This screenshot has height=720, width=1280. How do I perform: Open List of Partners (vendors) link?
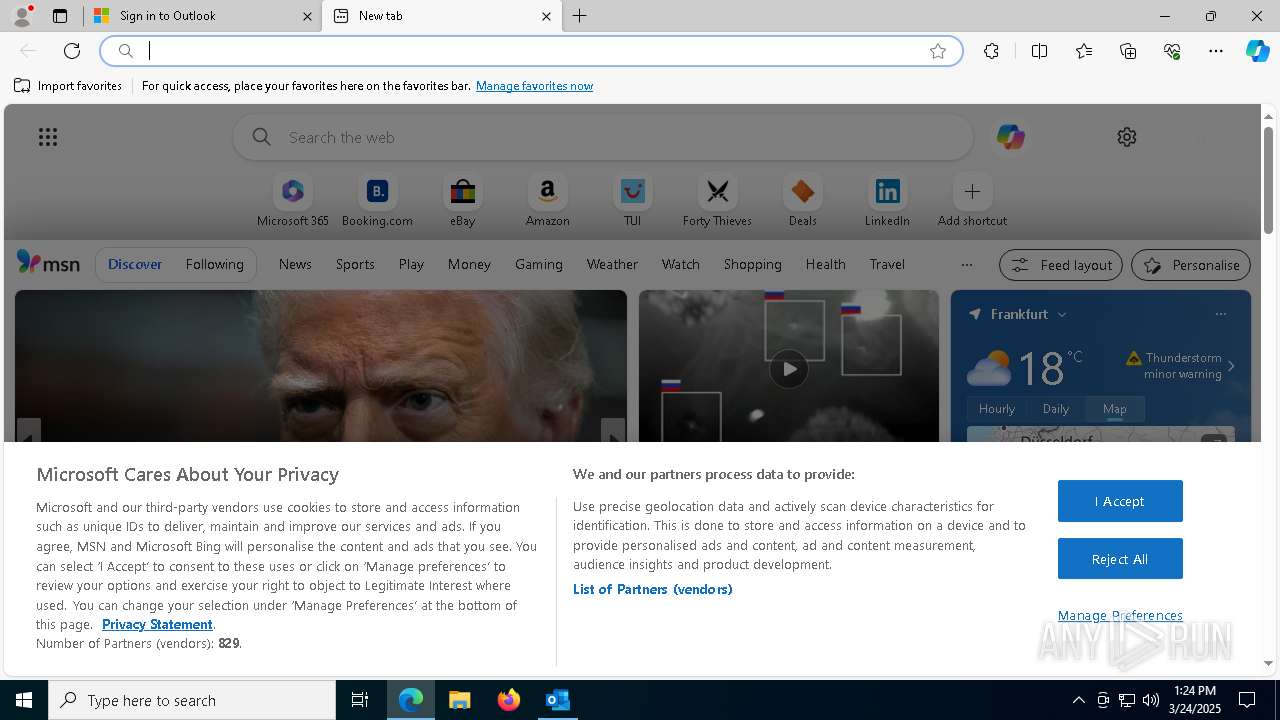652,589
